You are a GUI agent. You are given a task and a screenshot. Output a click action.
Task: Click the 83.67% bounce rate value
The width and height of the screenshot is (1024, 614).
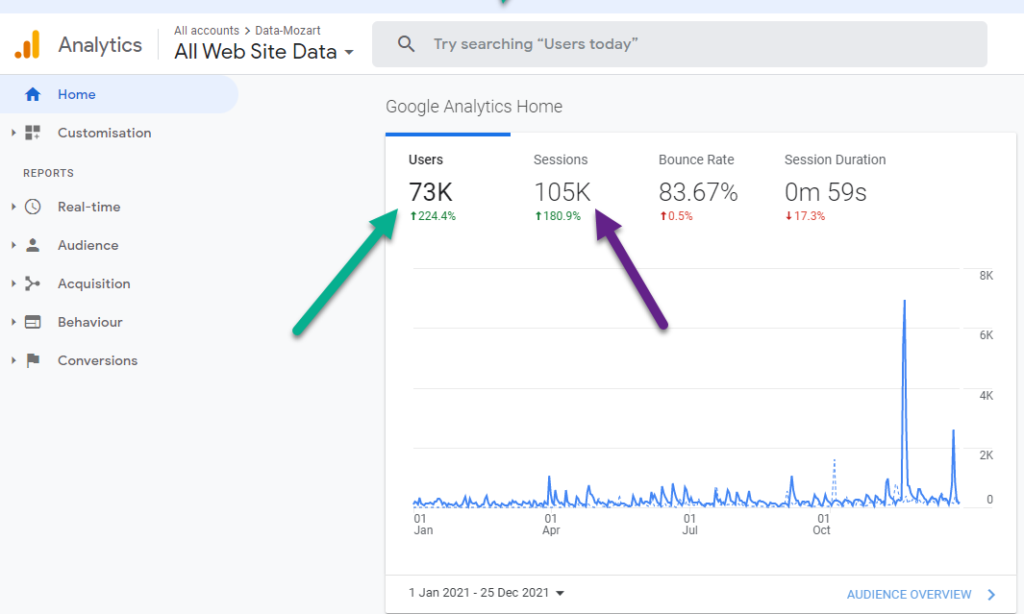click(x=698, y=192)
